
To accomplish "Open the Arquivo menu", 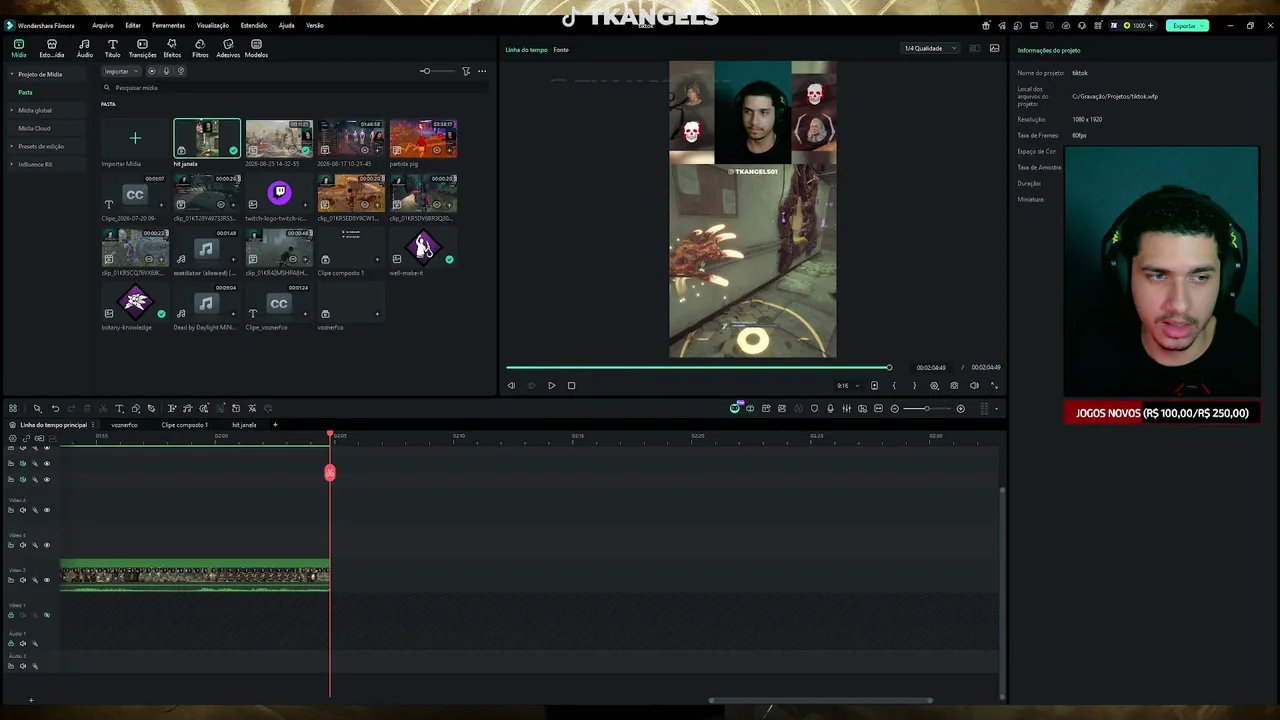I will coord(103,25).
